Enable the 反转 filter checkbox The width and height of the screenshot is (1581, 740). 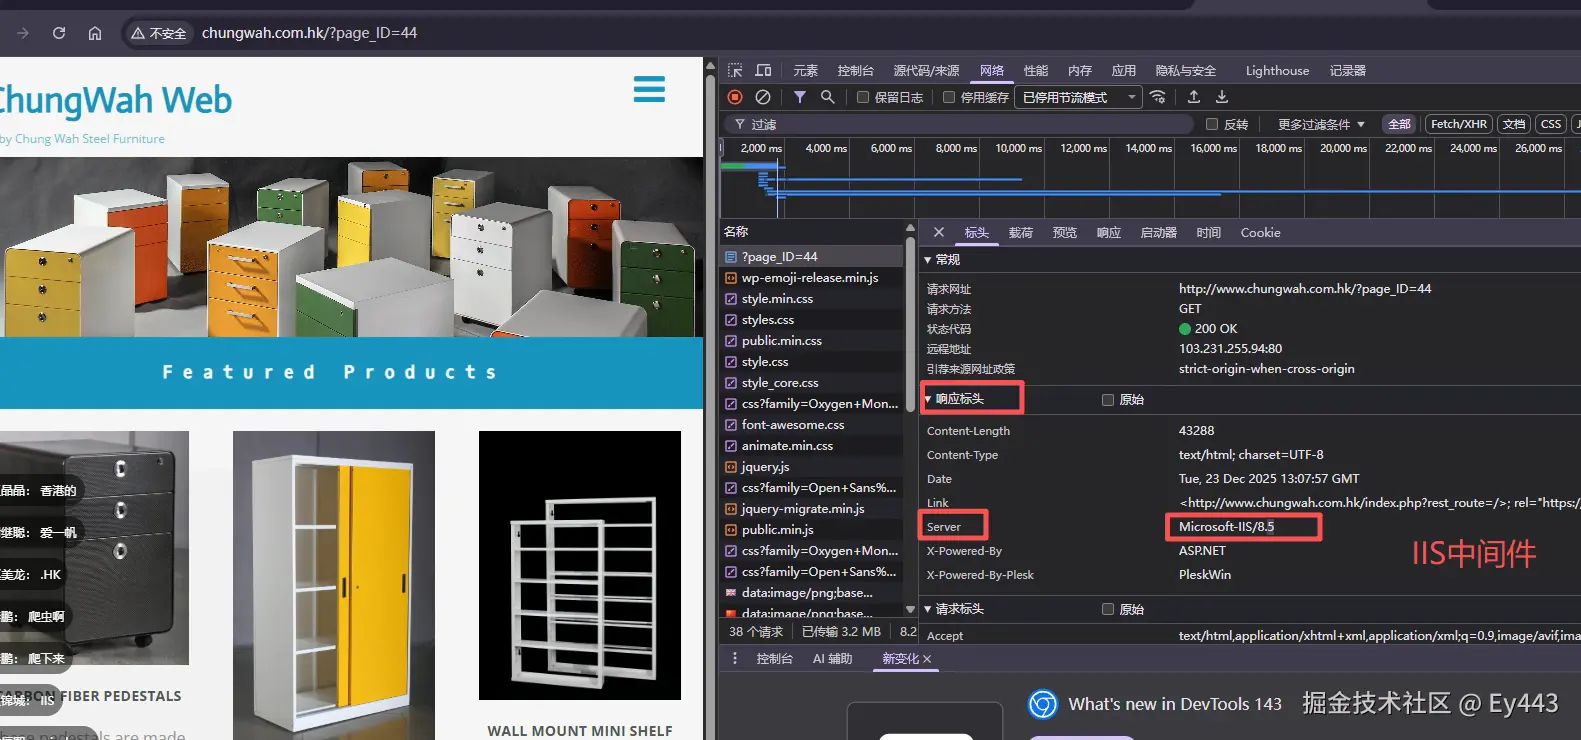(x=1212, y=124)
